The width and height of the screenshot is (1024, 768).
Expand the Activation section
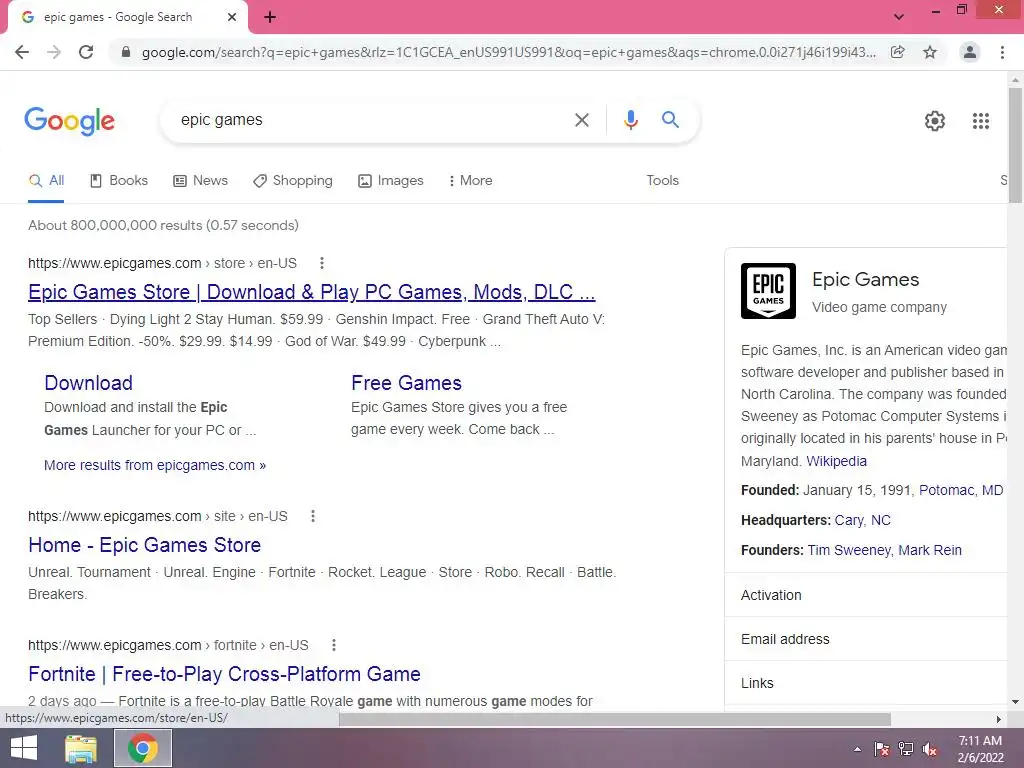point(865,595)
